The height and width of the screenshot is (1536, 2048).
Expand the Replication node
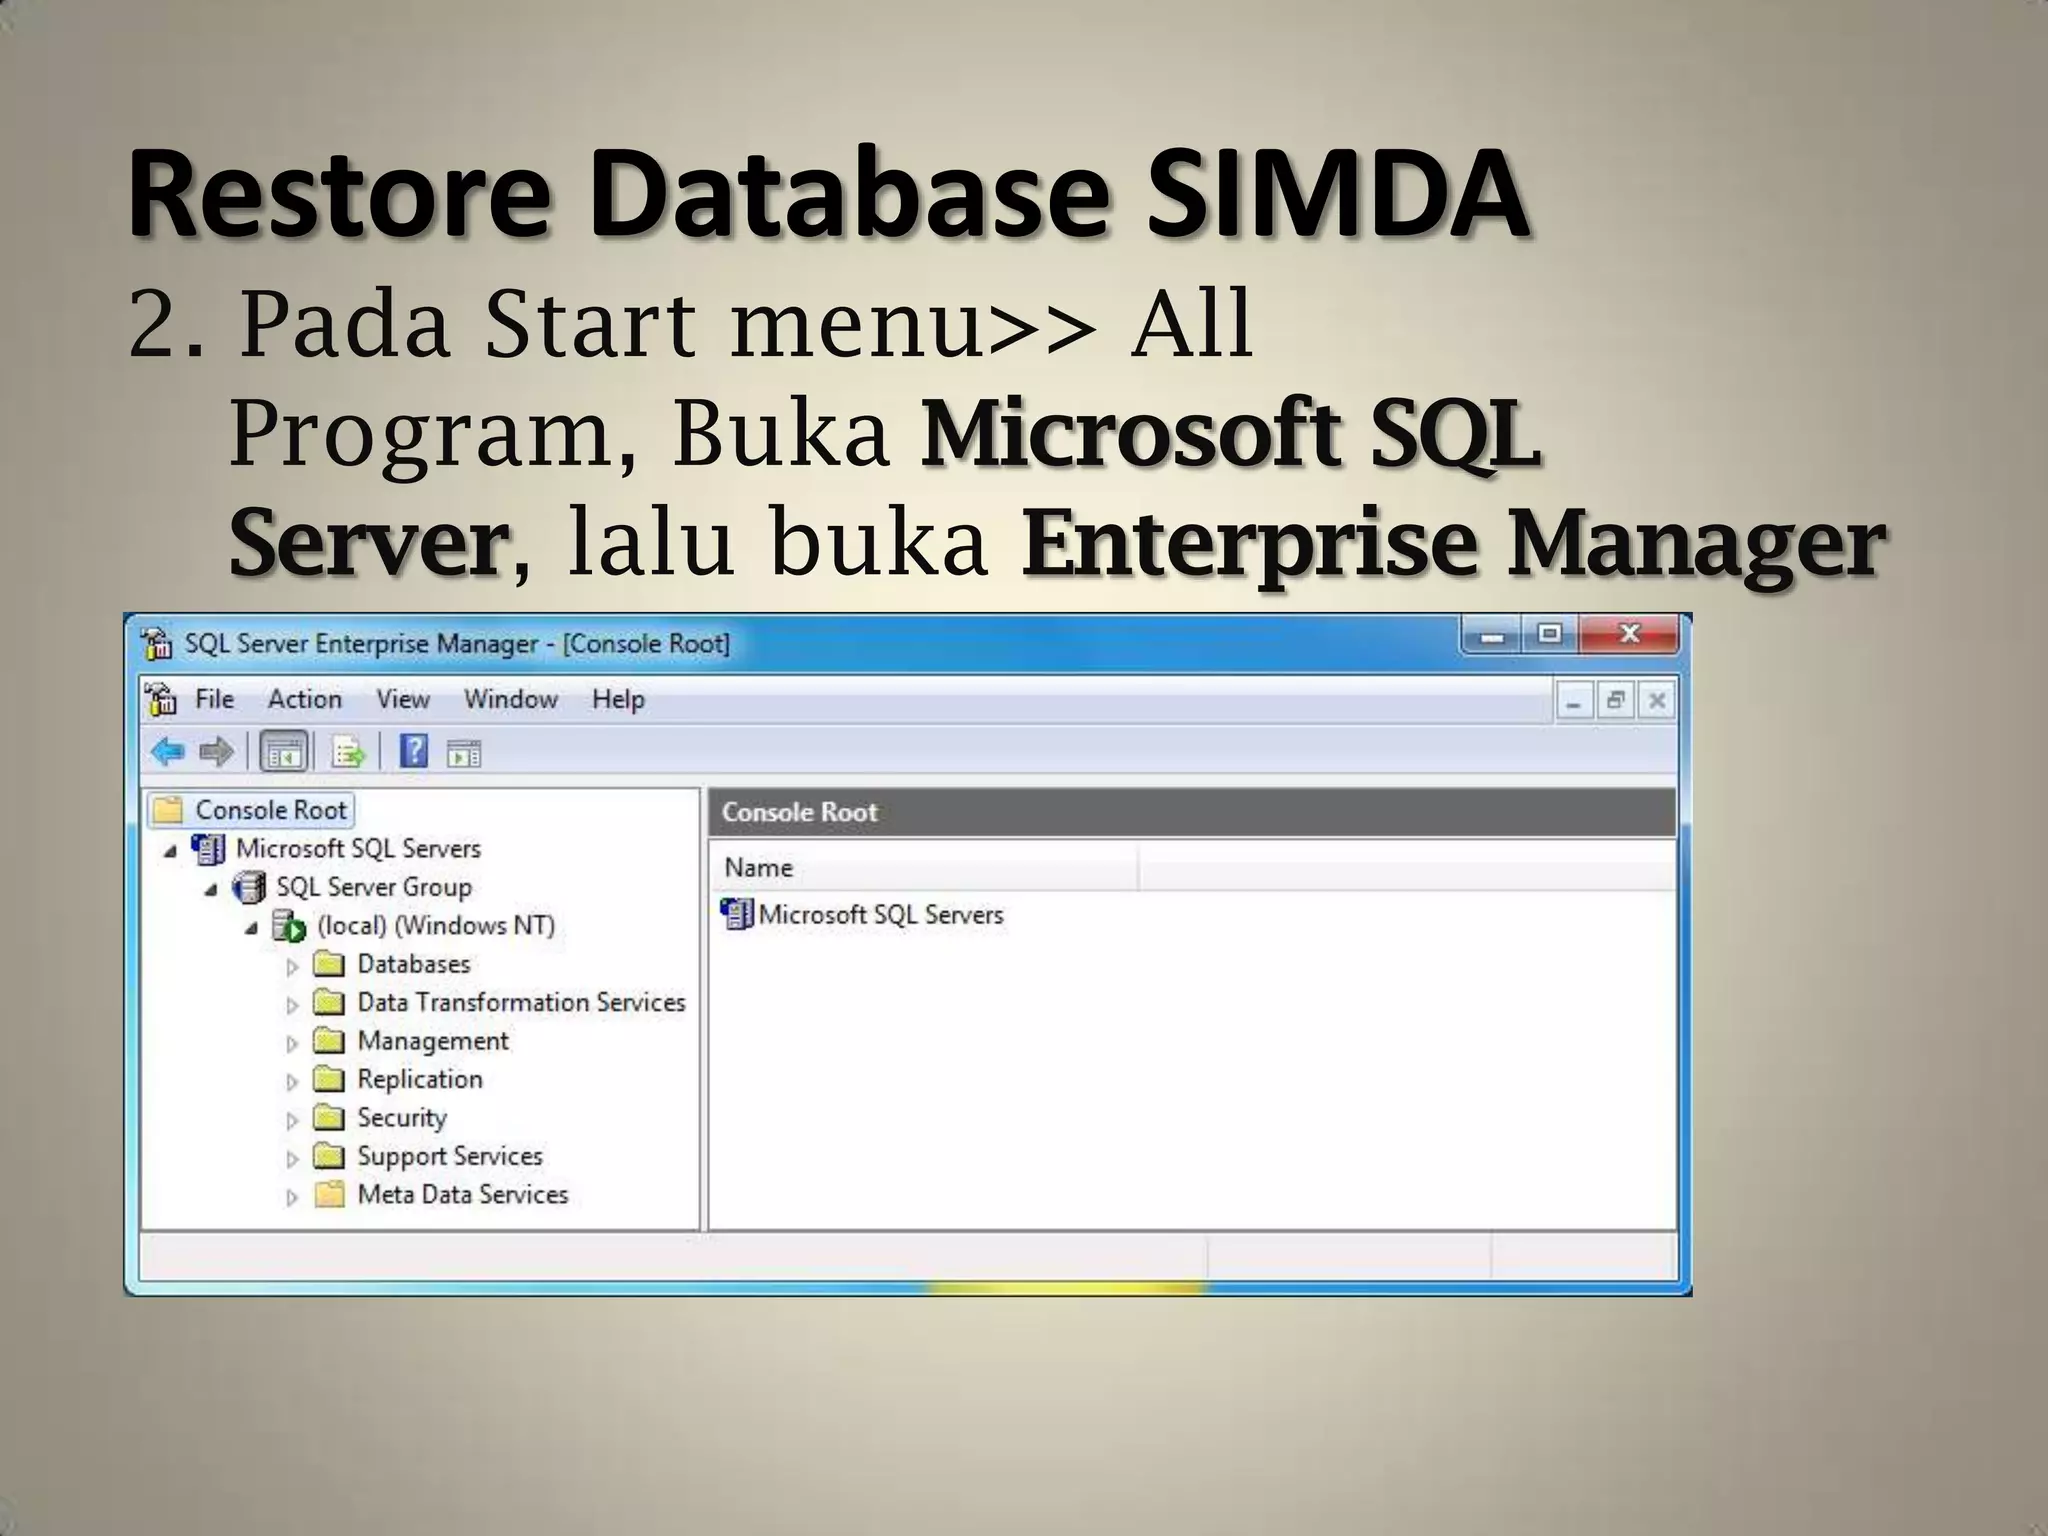click(292, 1082)
